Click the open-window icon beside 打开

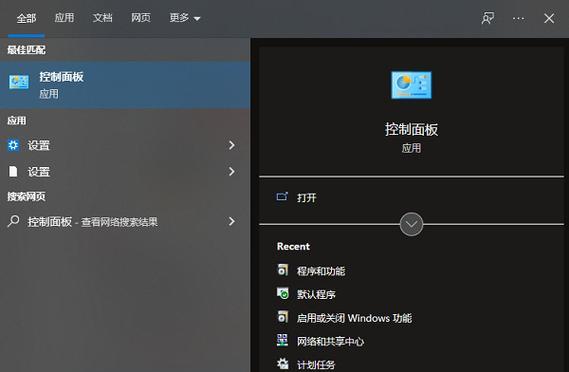[282, 197]
